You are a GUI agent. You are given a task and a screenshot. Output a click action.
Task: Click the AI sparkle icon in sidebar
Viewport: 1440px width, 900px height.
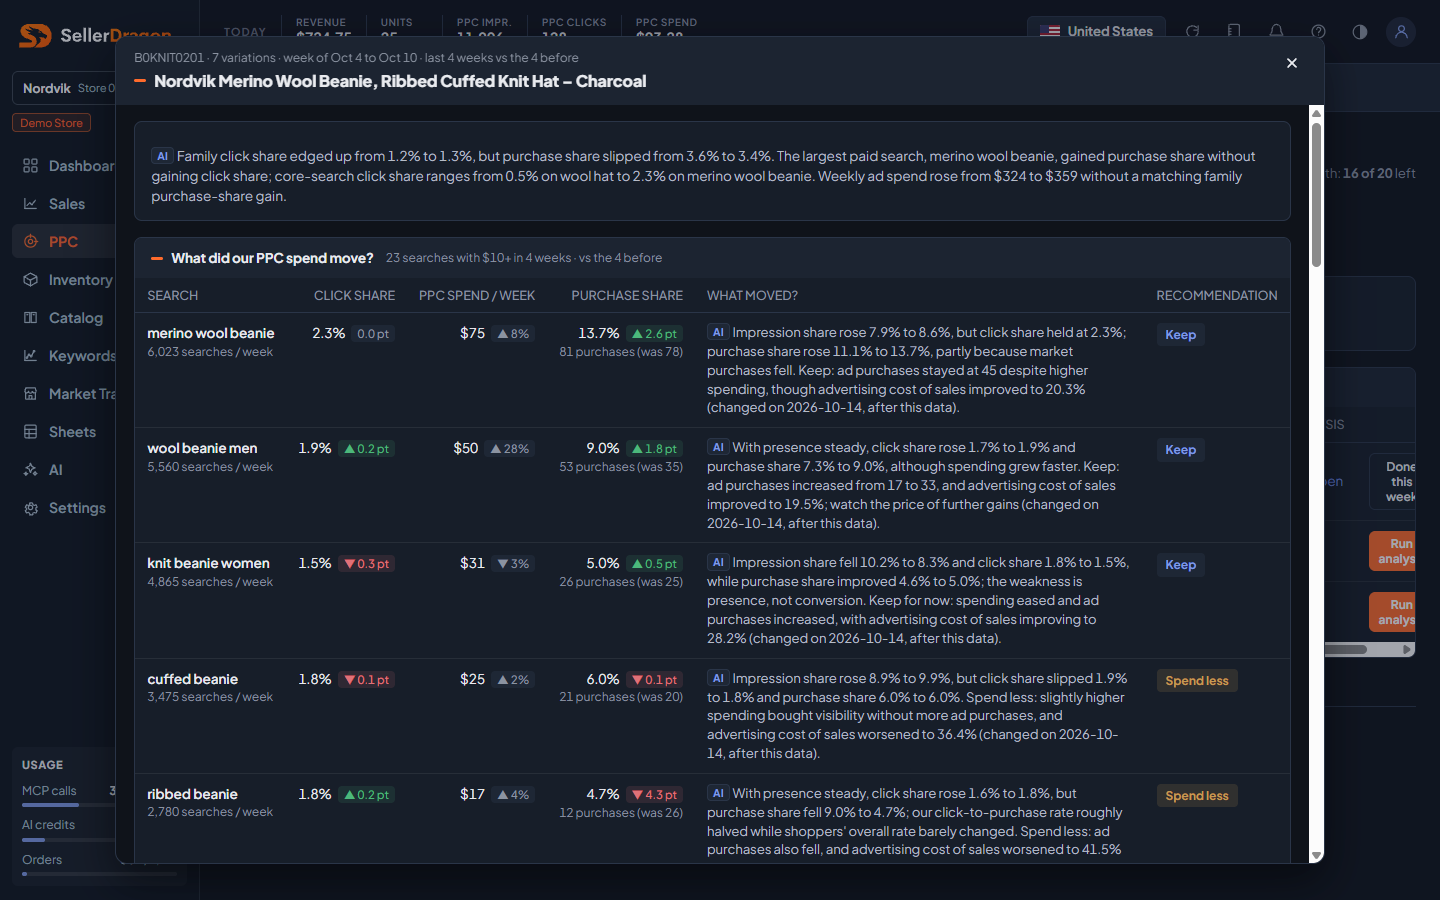coord(31,470)
